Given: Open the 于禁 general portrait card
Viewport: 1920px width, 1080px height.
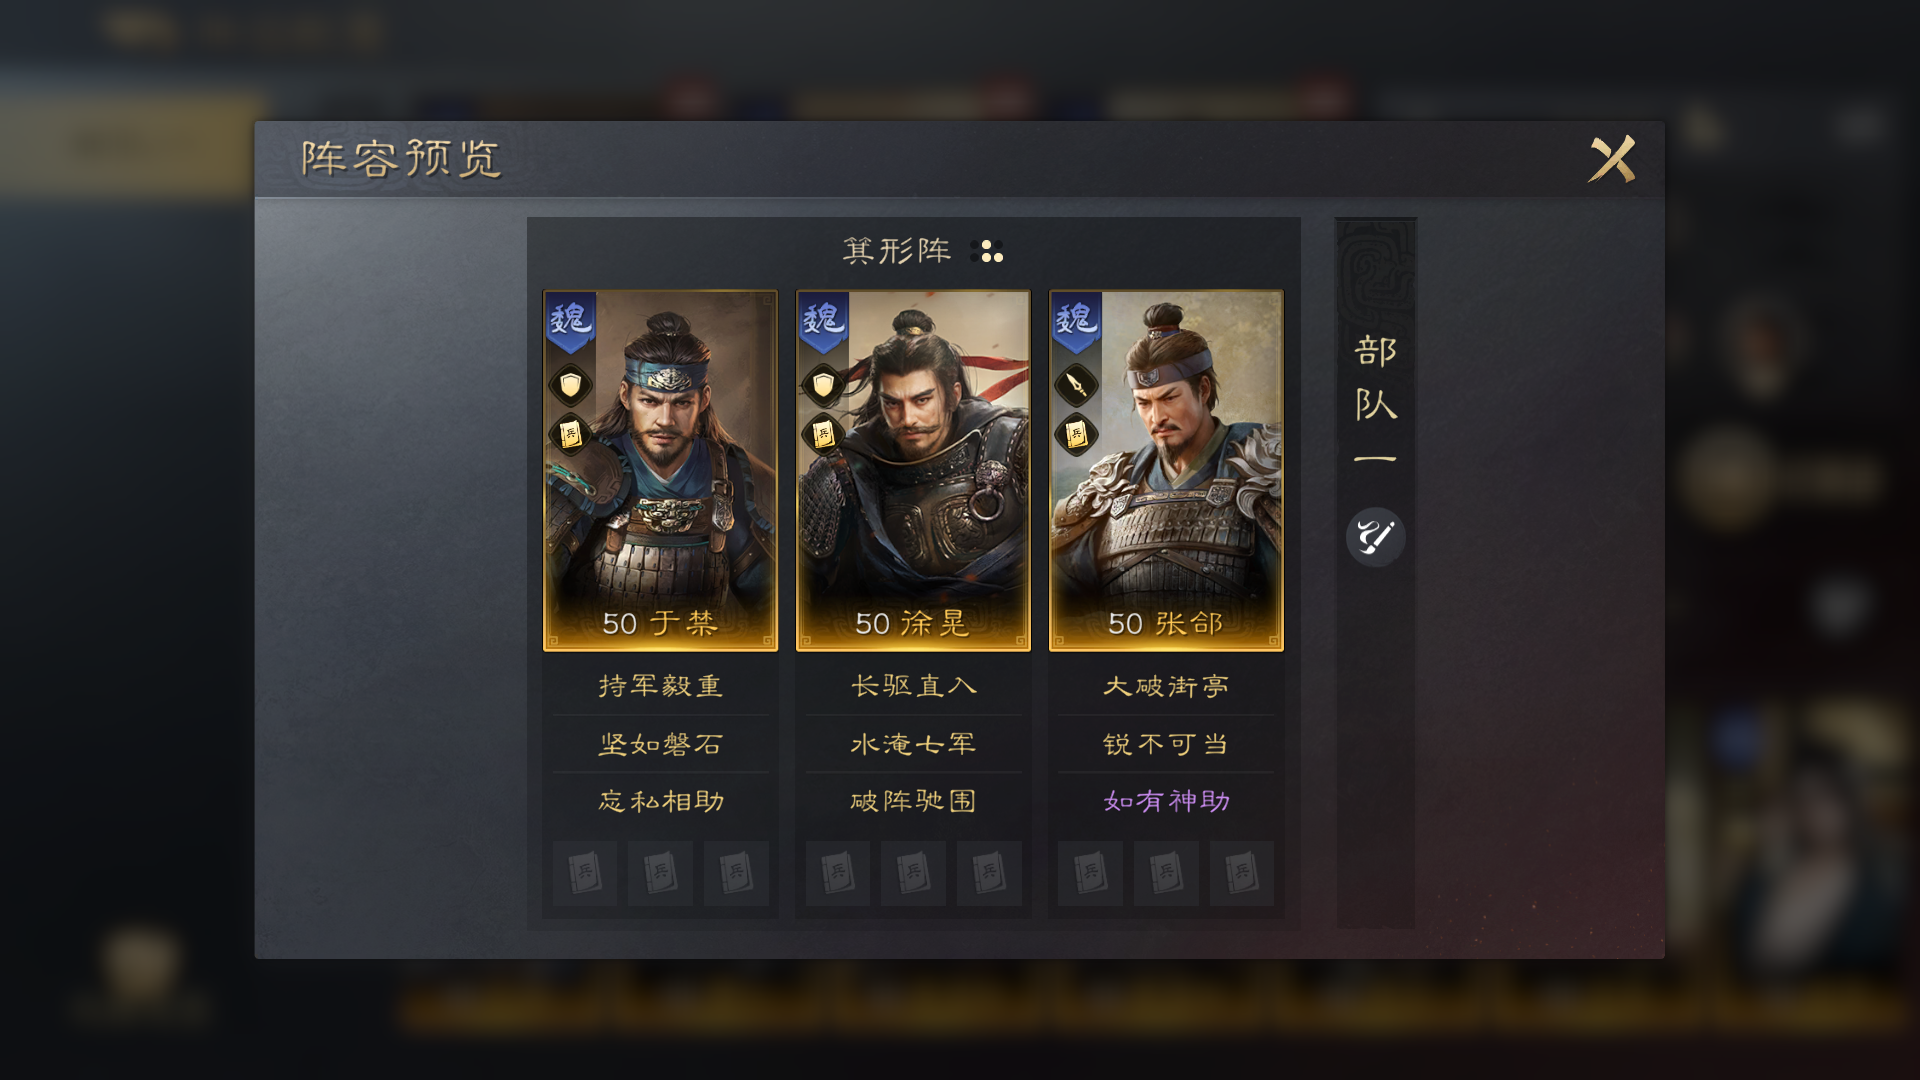Looking at the screenshot, I should tap(660, 470).
